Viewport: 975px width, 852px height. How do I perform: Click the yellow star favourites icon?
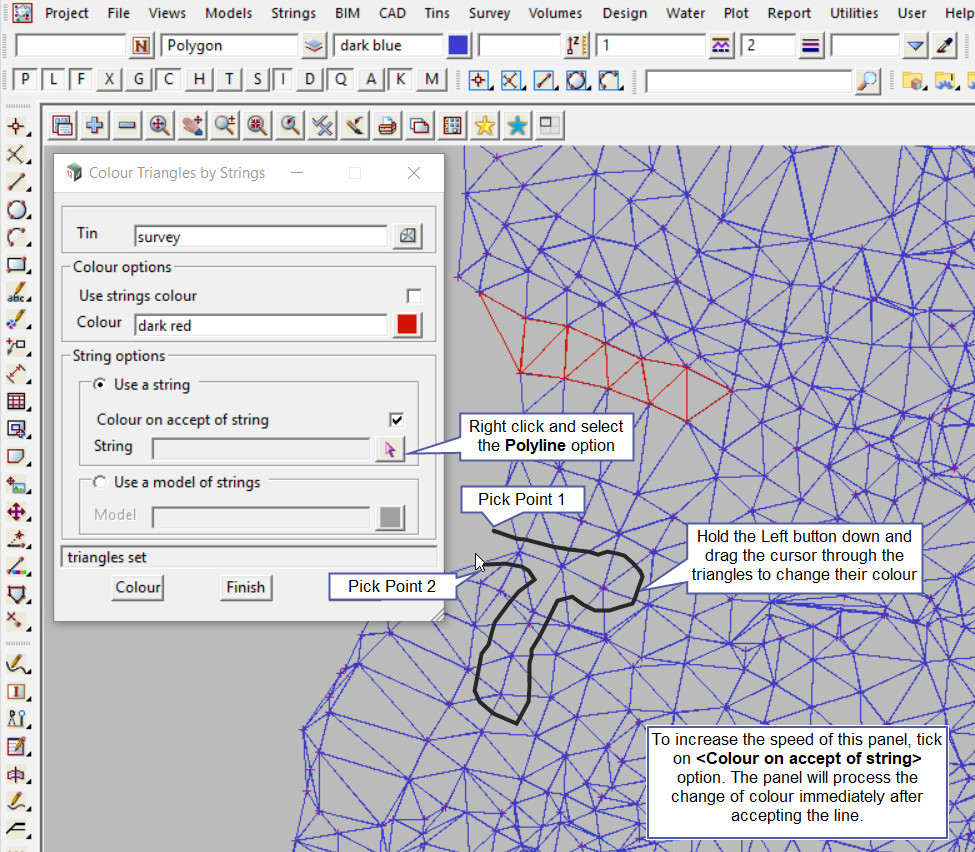484,125
